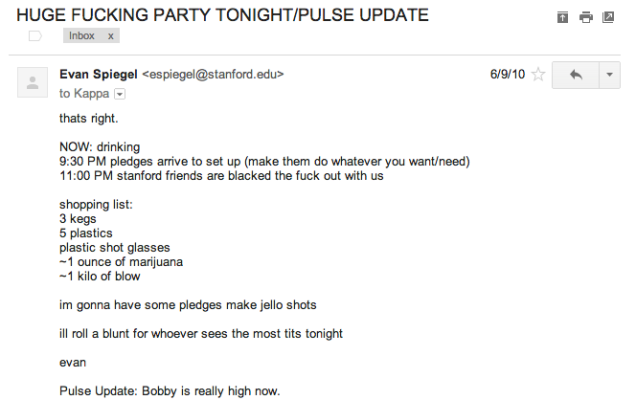Toggle the importance marker tag icon
The image size is (636, 400).
pyautogui.click(x=35, y=36)
